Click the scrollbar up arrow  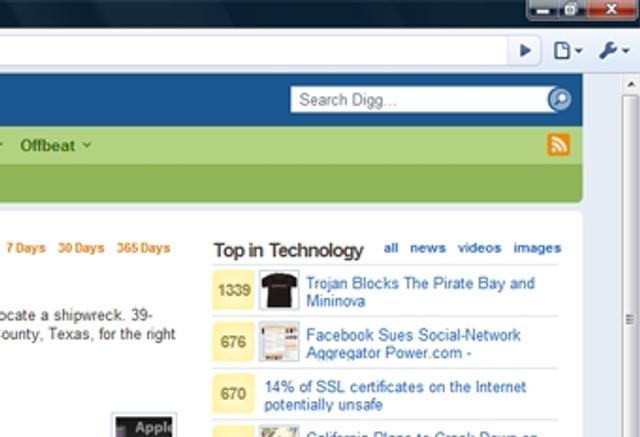[631, 85]
